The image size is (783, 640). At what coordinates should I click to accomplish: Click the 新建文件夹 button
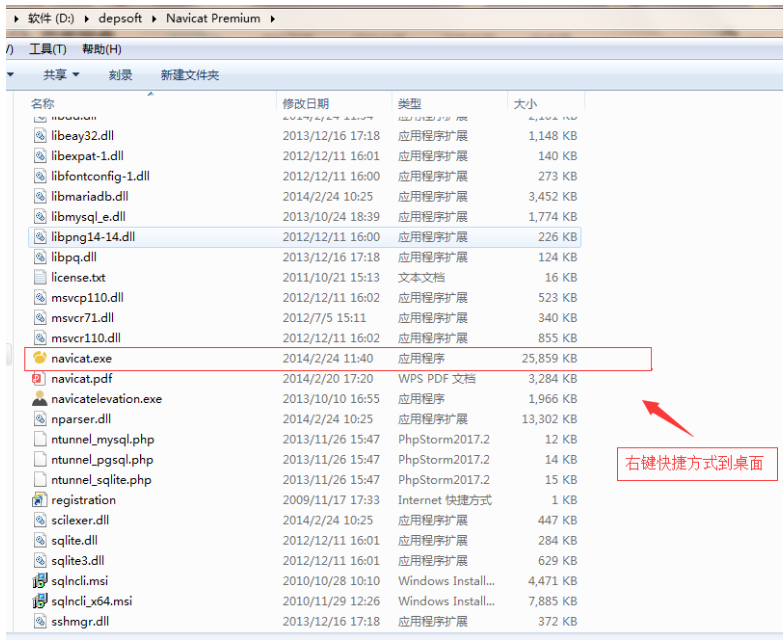pyautogui.click(x=190, y=75)
